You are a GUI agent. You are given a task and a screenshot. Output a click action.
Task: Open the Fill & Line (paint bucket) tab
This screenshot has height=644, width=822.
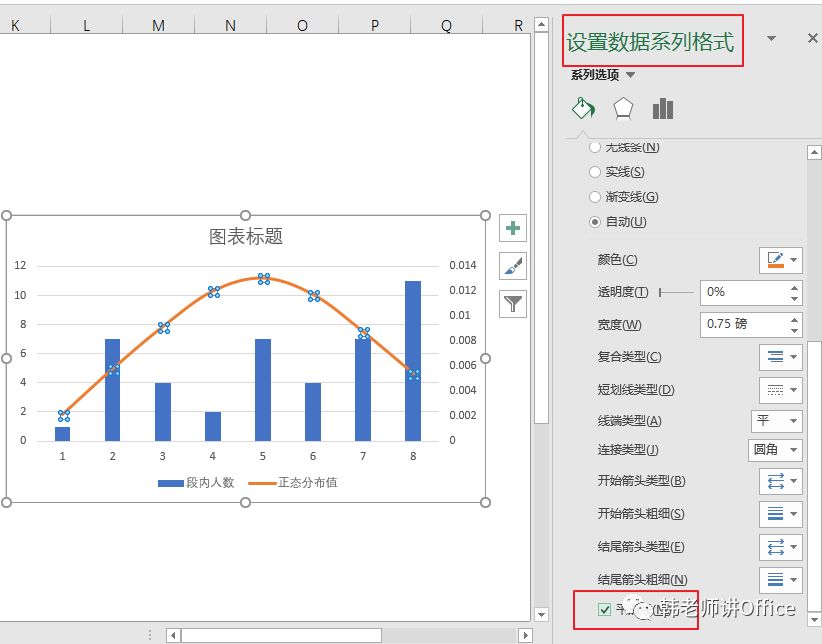[583, 109]
